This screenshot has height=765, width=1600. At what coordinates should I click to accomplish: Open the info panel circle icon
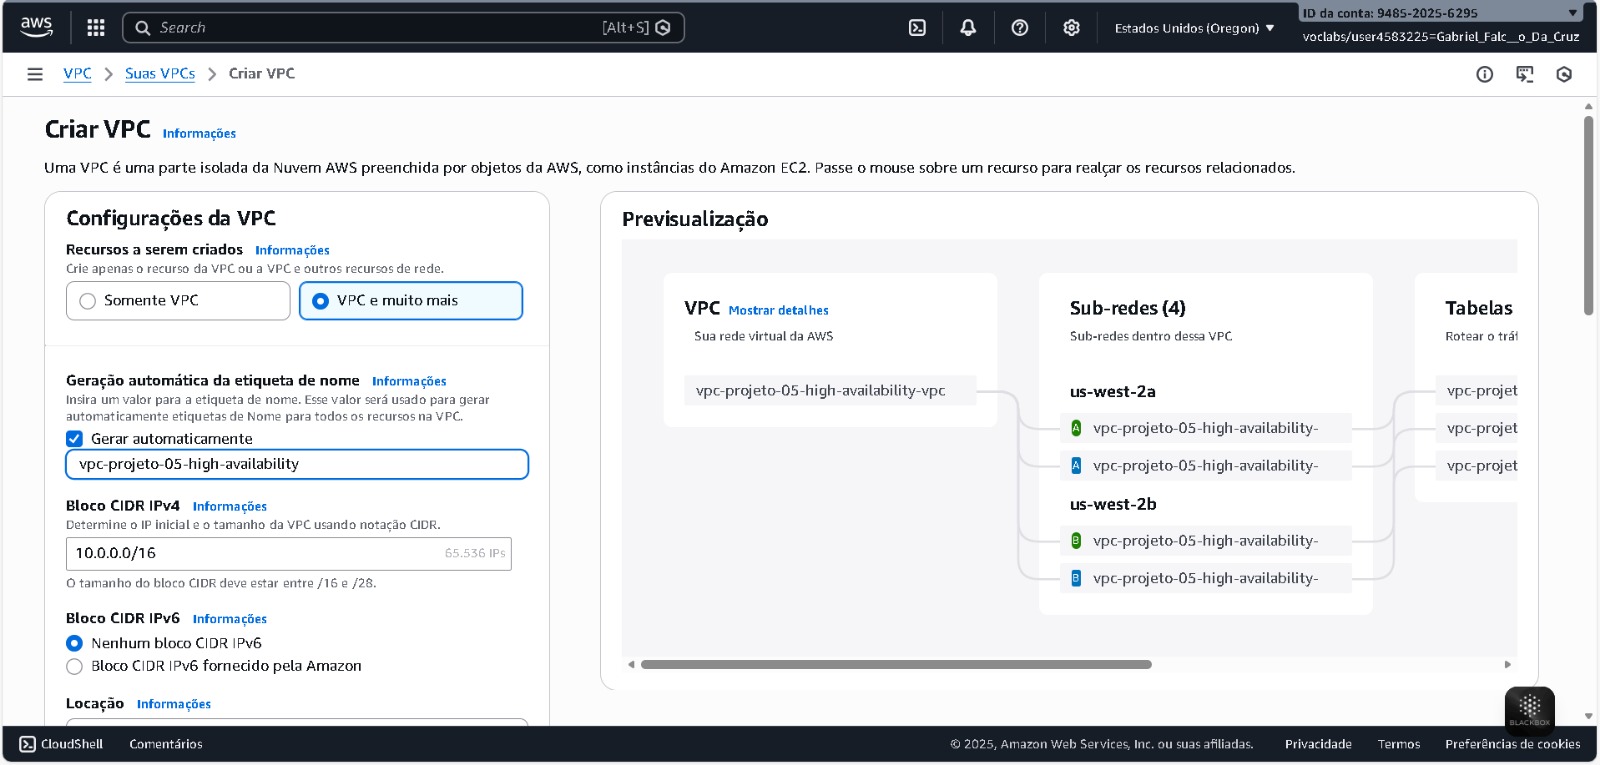coord(1485,74)
